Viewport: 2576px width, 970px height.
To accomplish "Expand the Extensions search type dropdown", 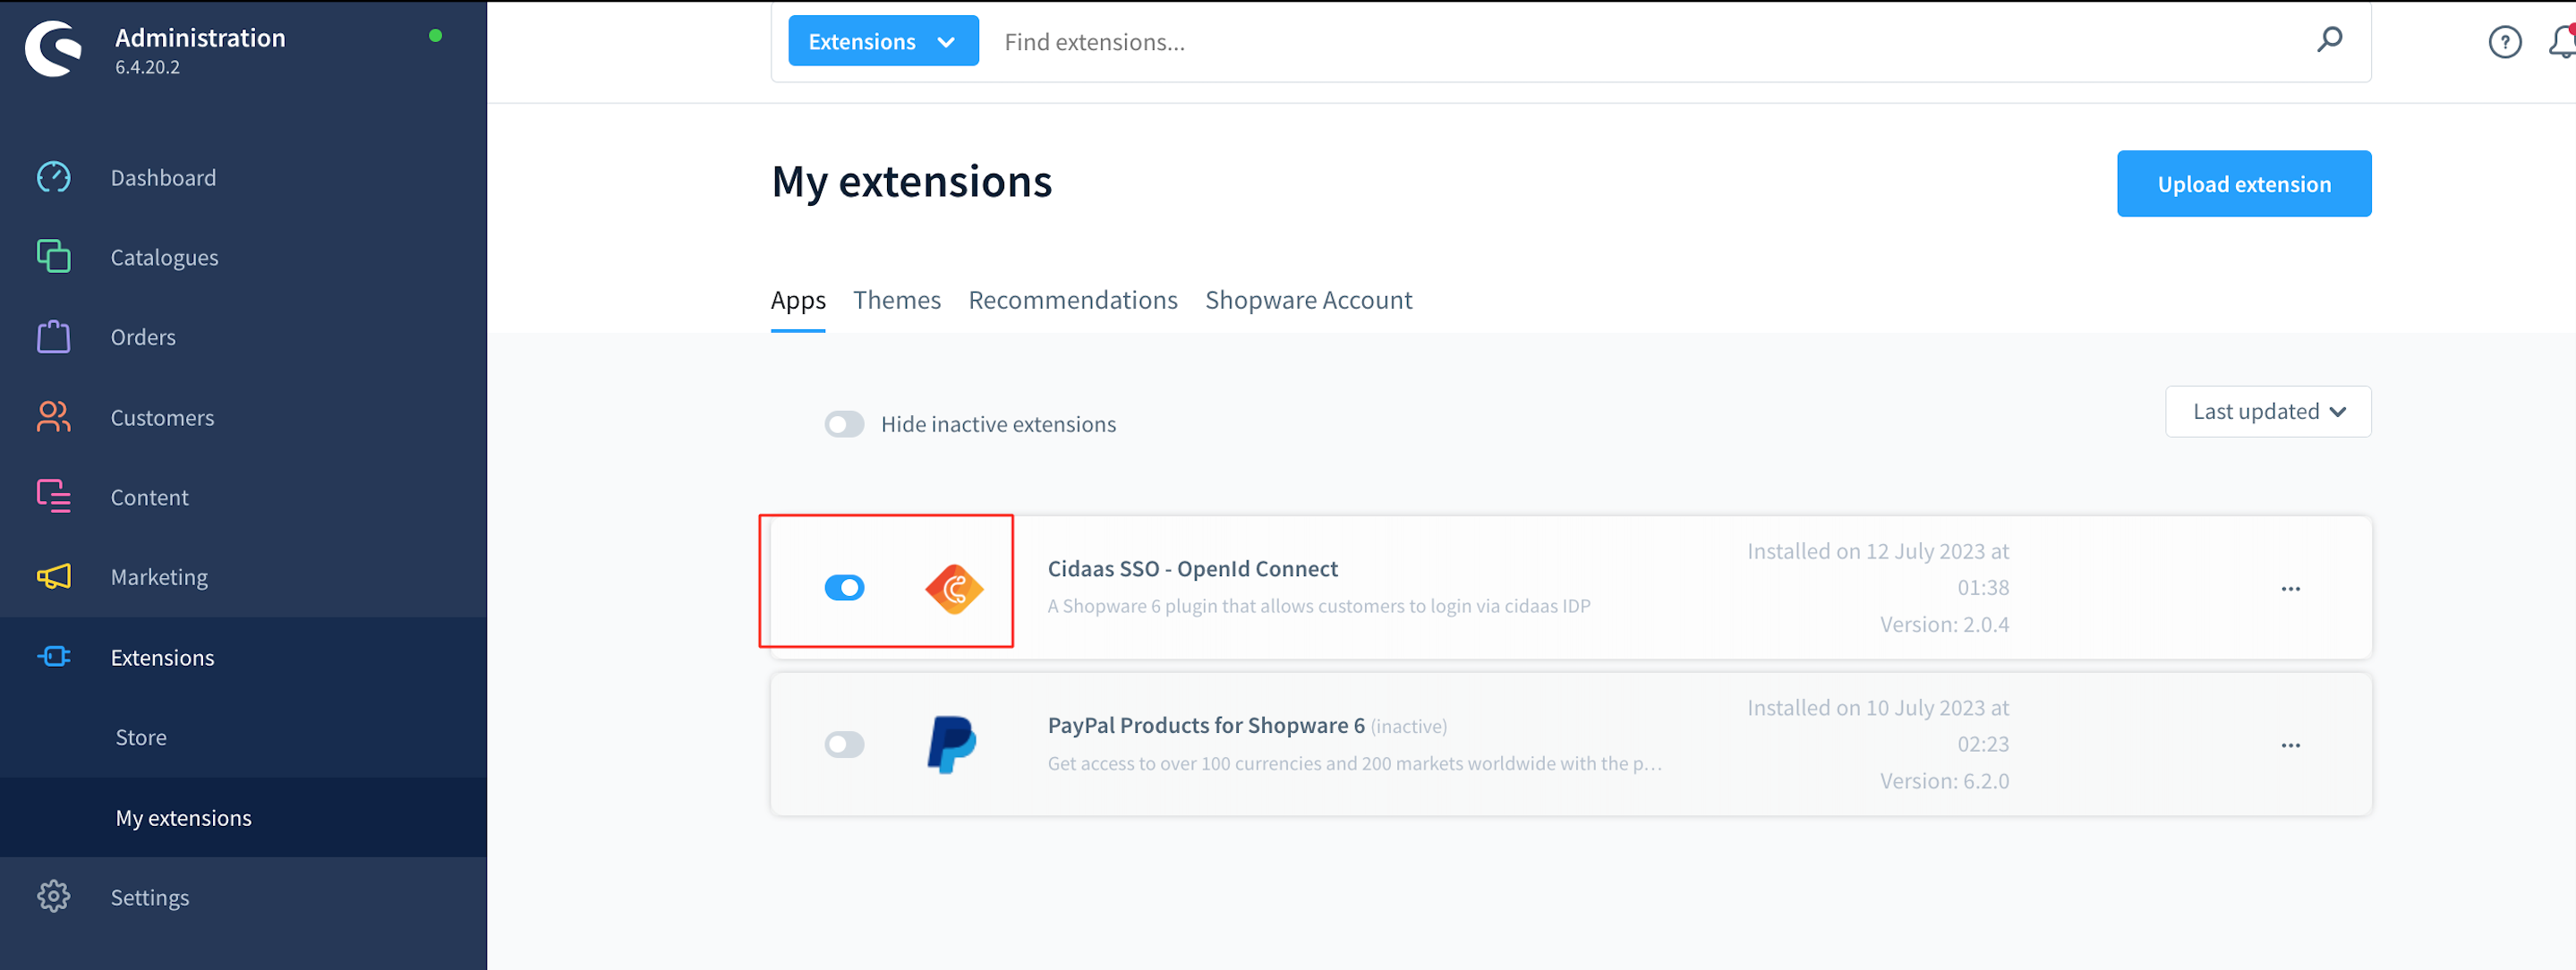I will [882, 42].
